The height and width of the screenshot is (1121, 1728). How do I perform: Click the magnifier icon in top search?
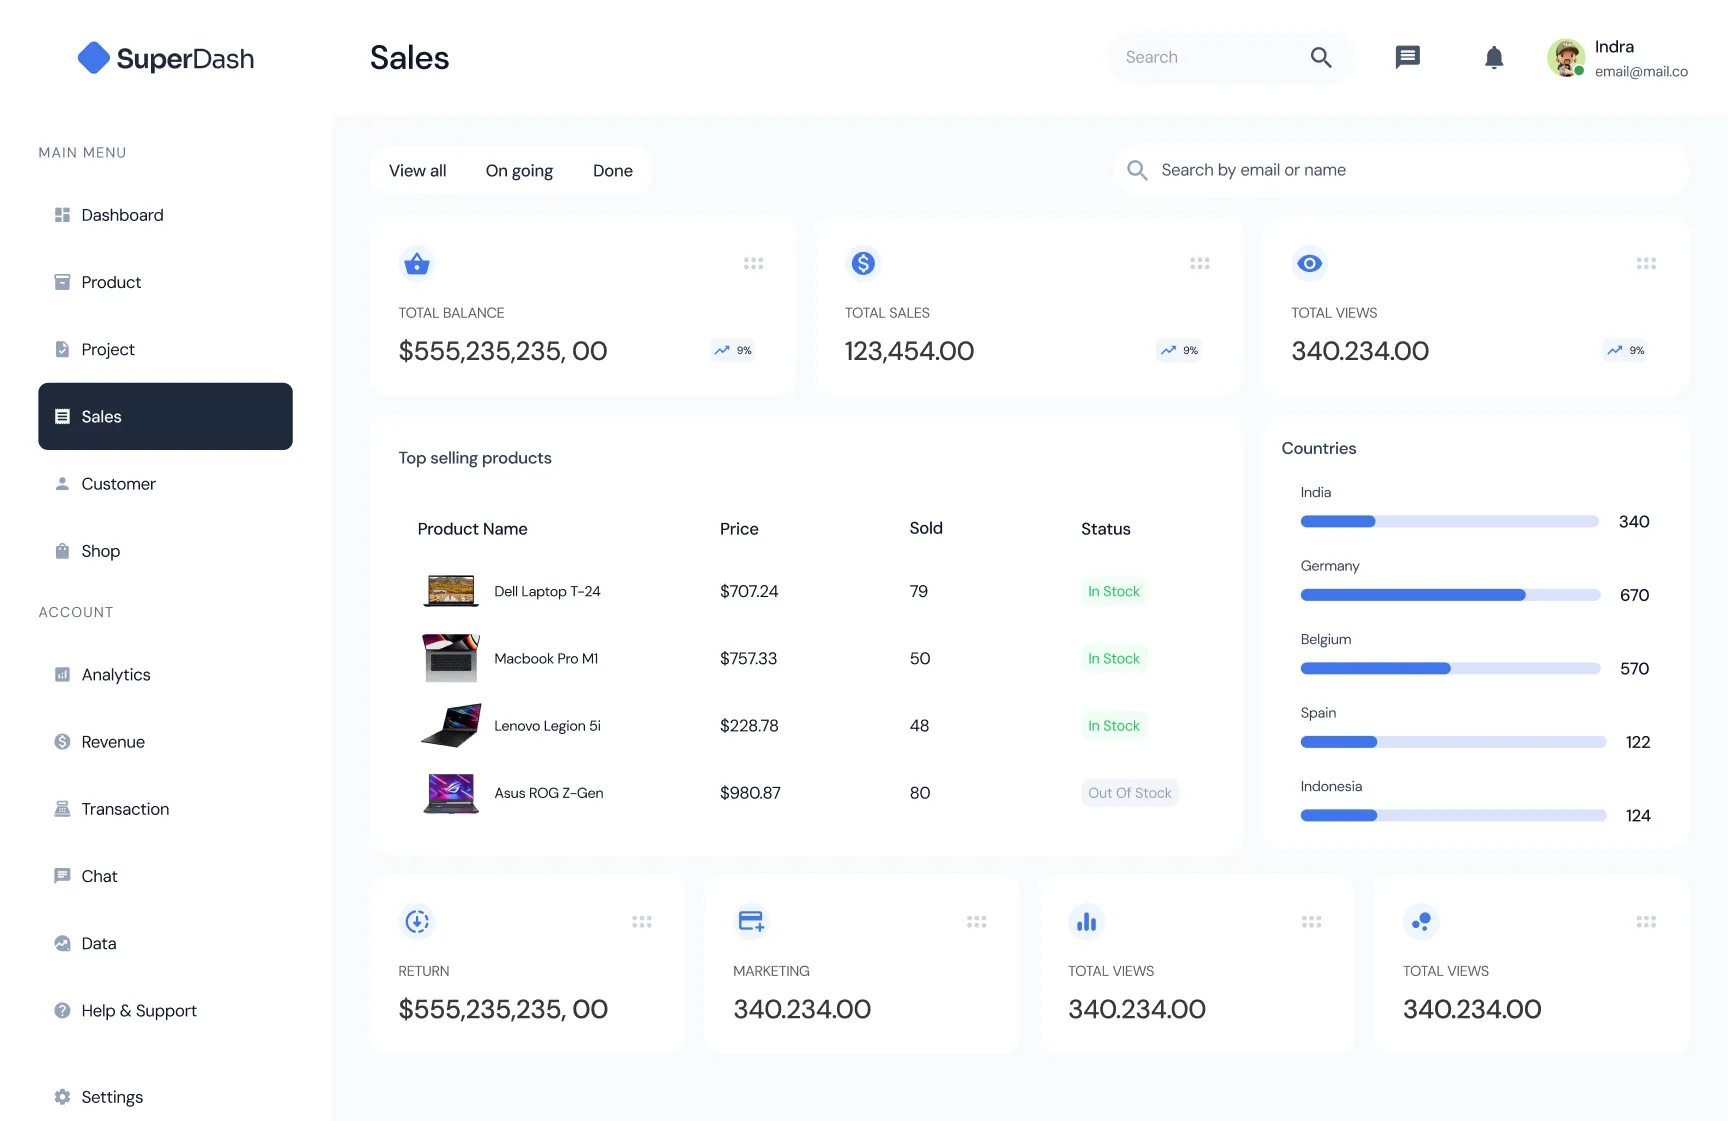click(1321, 58)
